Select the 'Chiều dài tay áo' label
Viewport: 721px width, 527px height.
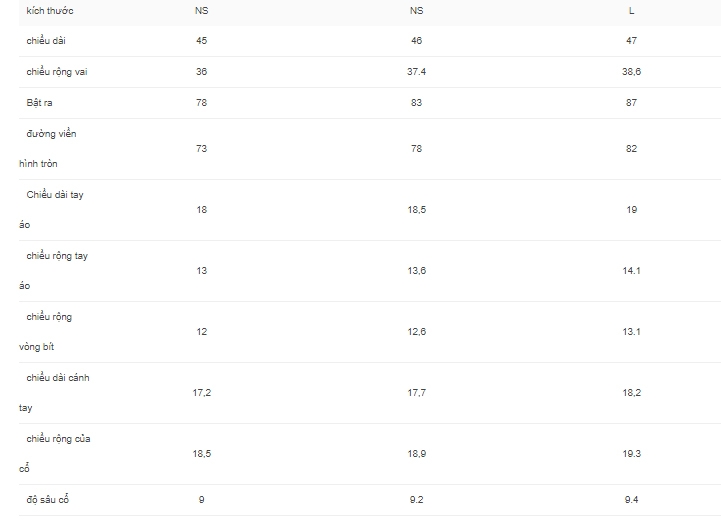(x=51, y=210)
